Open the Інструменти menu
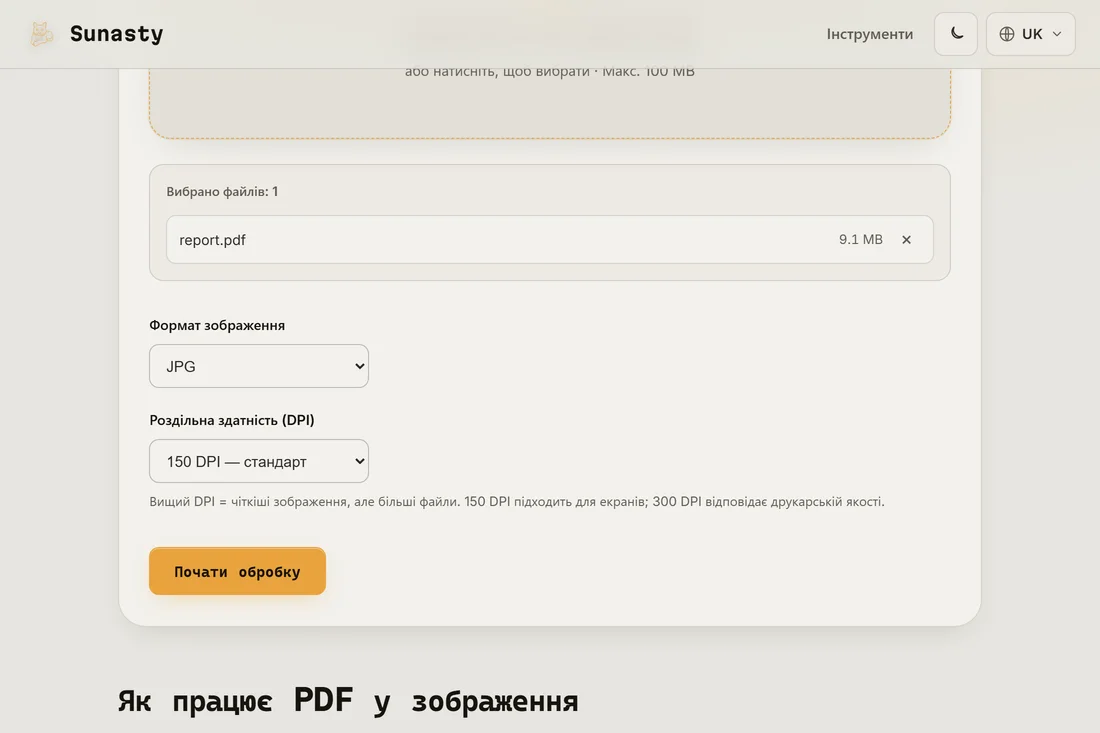The image size is (1100, 733). (869, 34)
